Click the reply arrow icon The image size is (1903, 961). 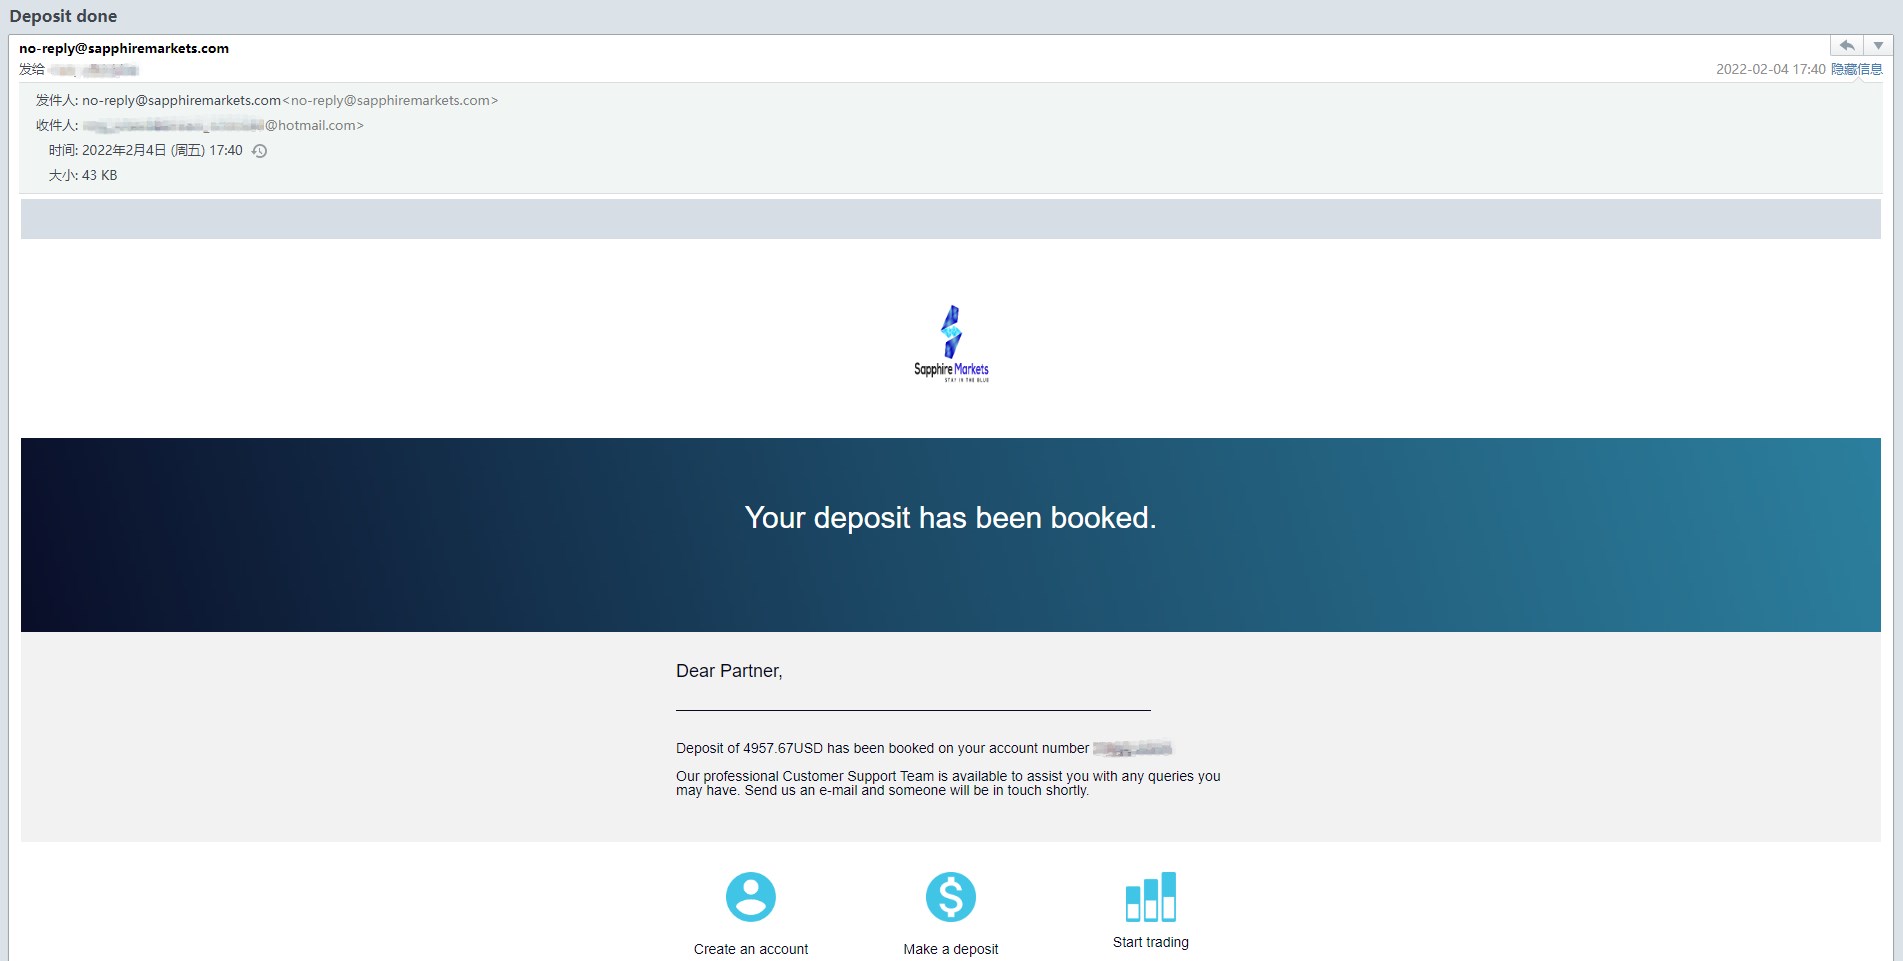(x=1847, y=46)
